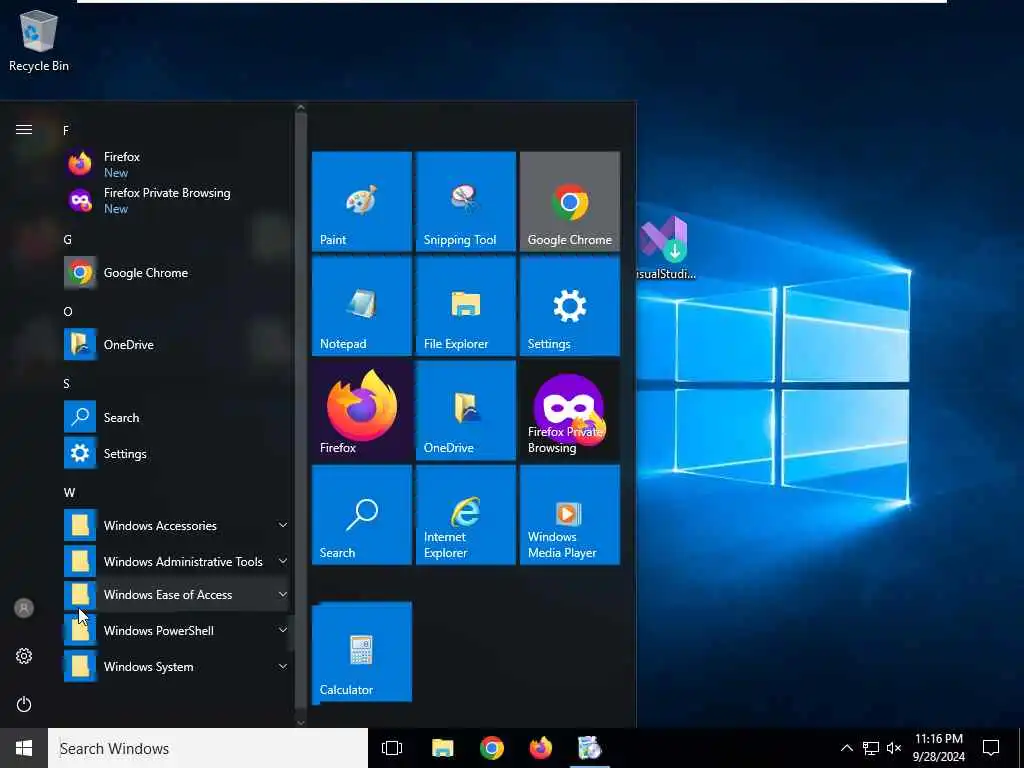This screenshot has height=768, width=1024.
Task: Launch the Snipping Tool tile
Action: point(466,201)
